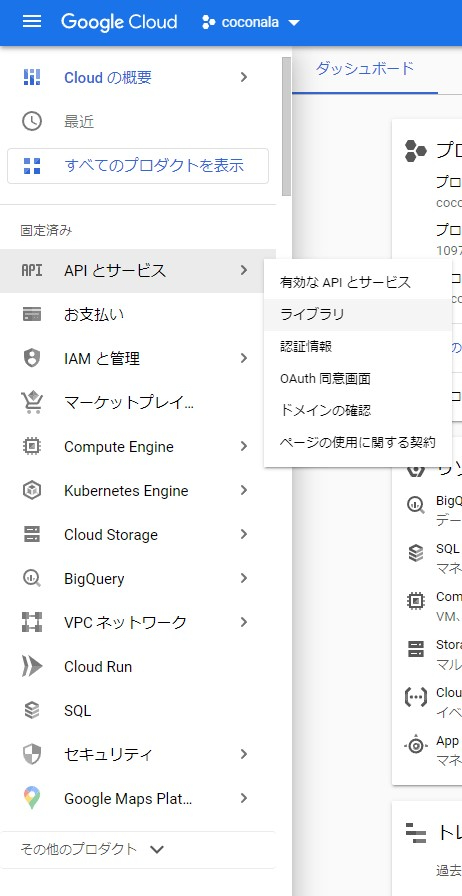The image size is (462, 896).
Task: Expand the Cloud Storage submenu chevron
Action: 244,534
